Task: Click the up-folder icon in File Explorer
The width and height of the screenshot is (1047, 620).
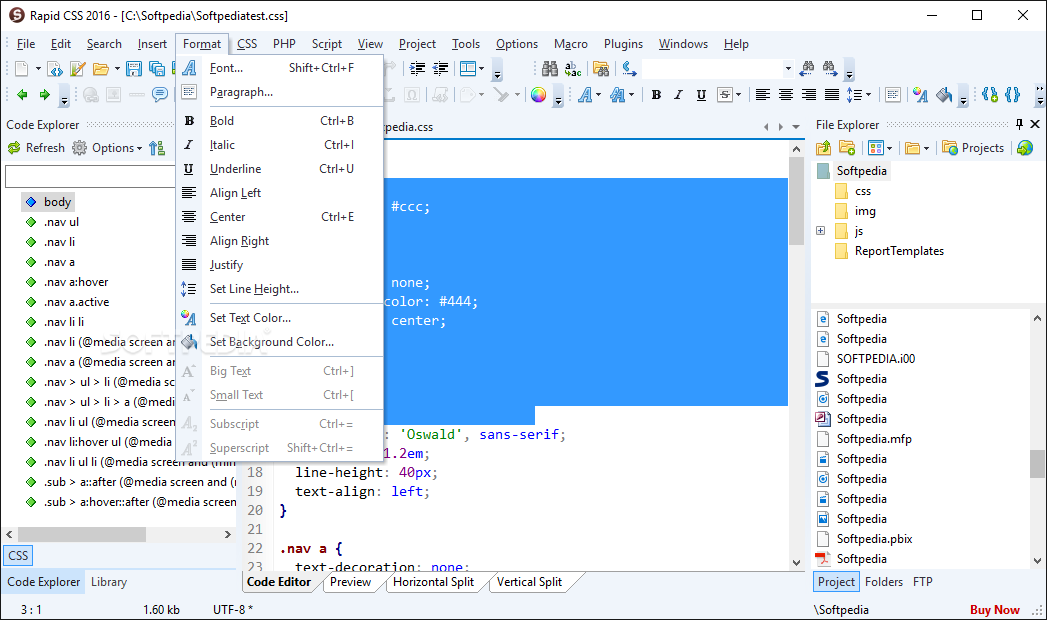Action: [x=823, y=147]
